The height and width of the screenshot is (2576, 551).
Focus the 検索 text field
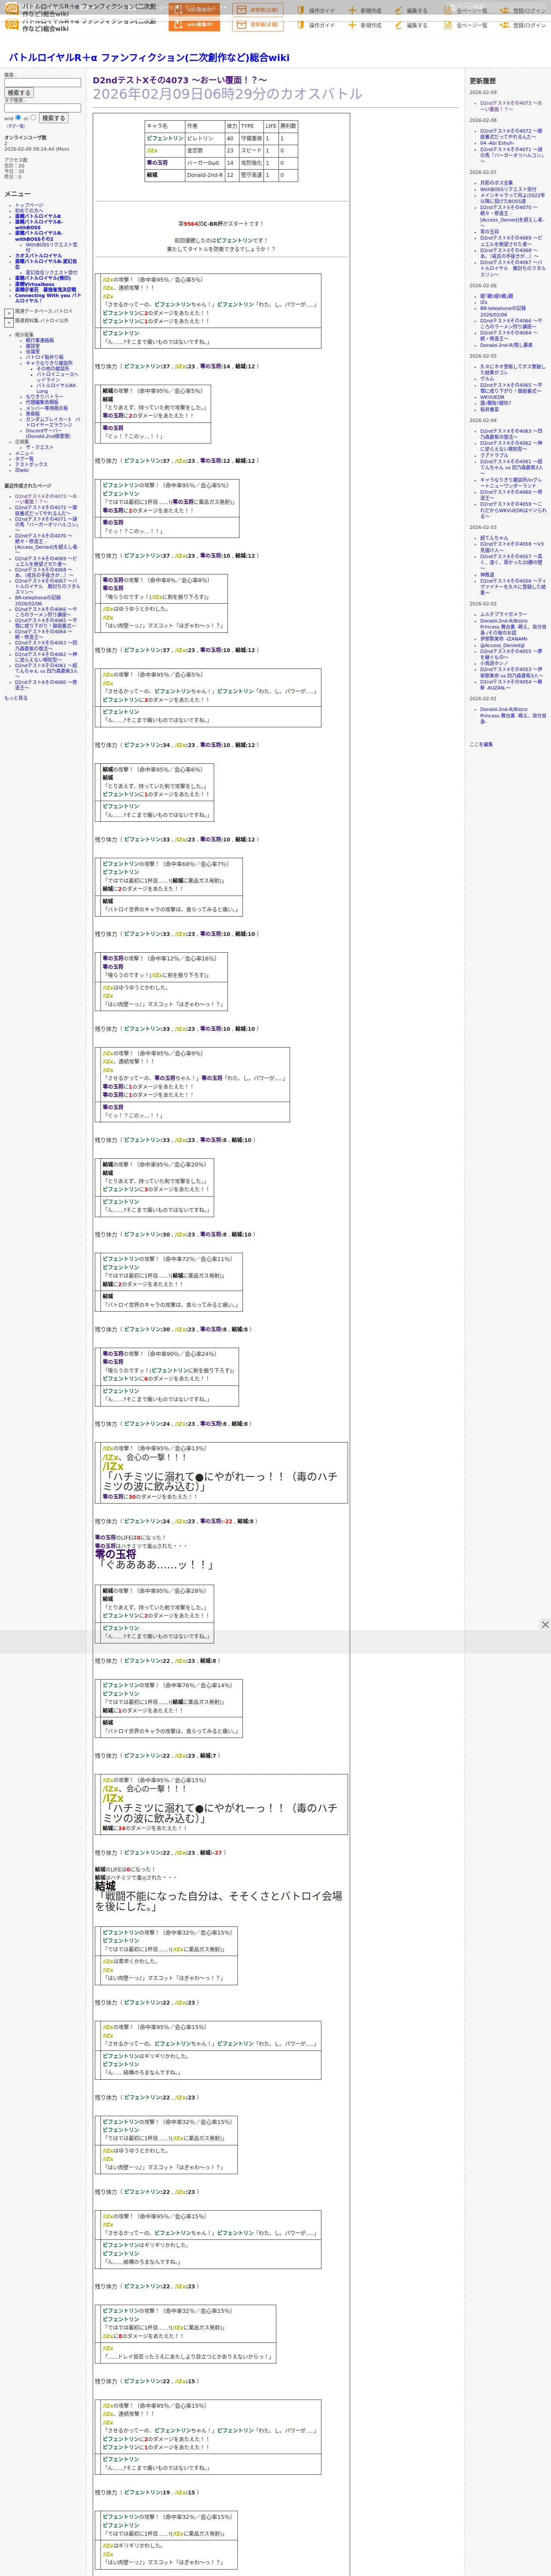coord(42,83)
